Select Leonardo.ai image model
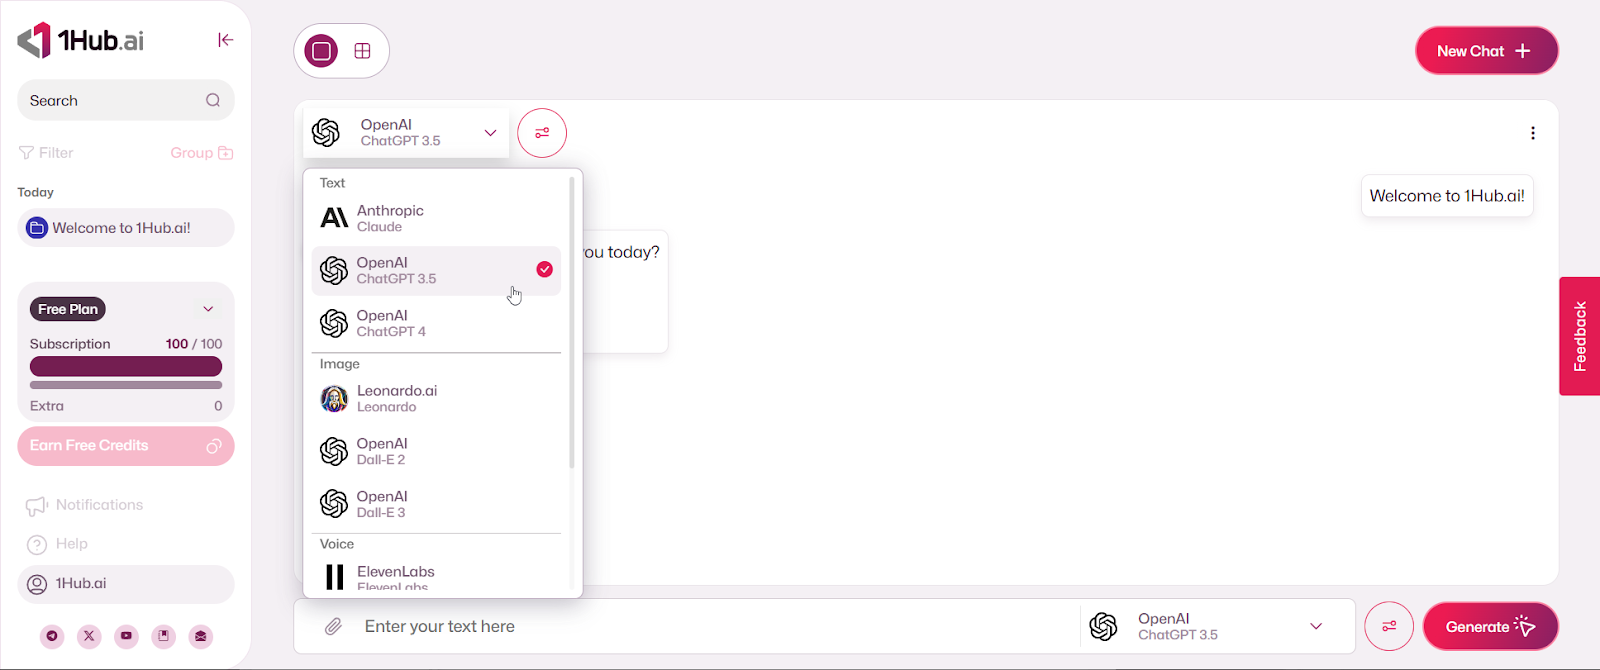The image size is (1600, 670). (x=436, y=399)
